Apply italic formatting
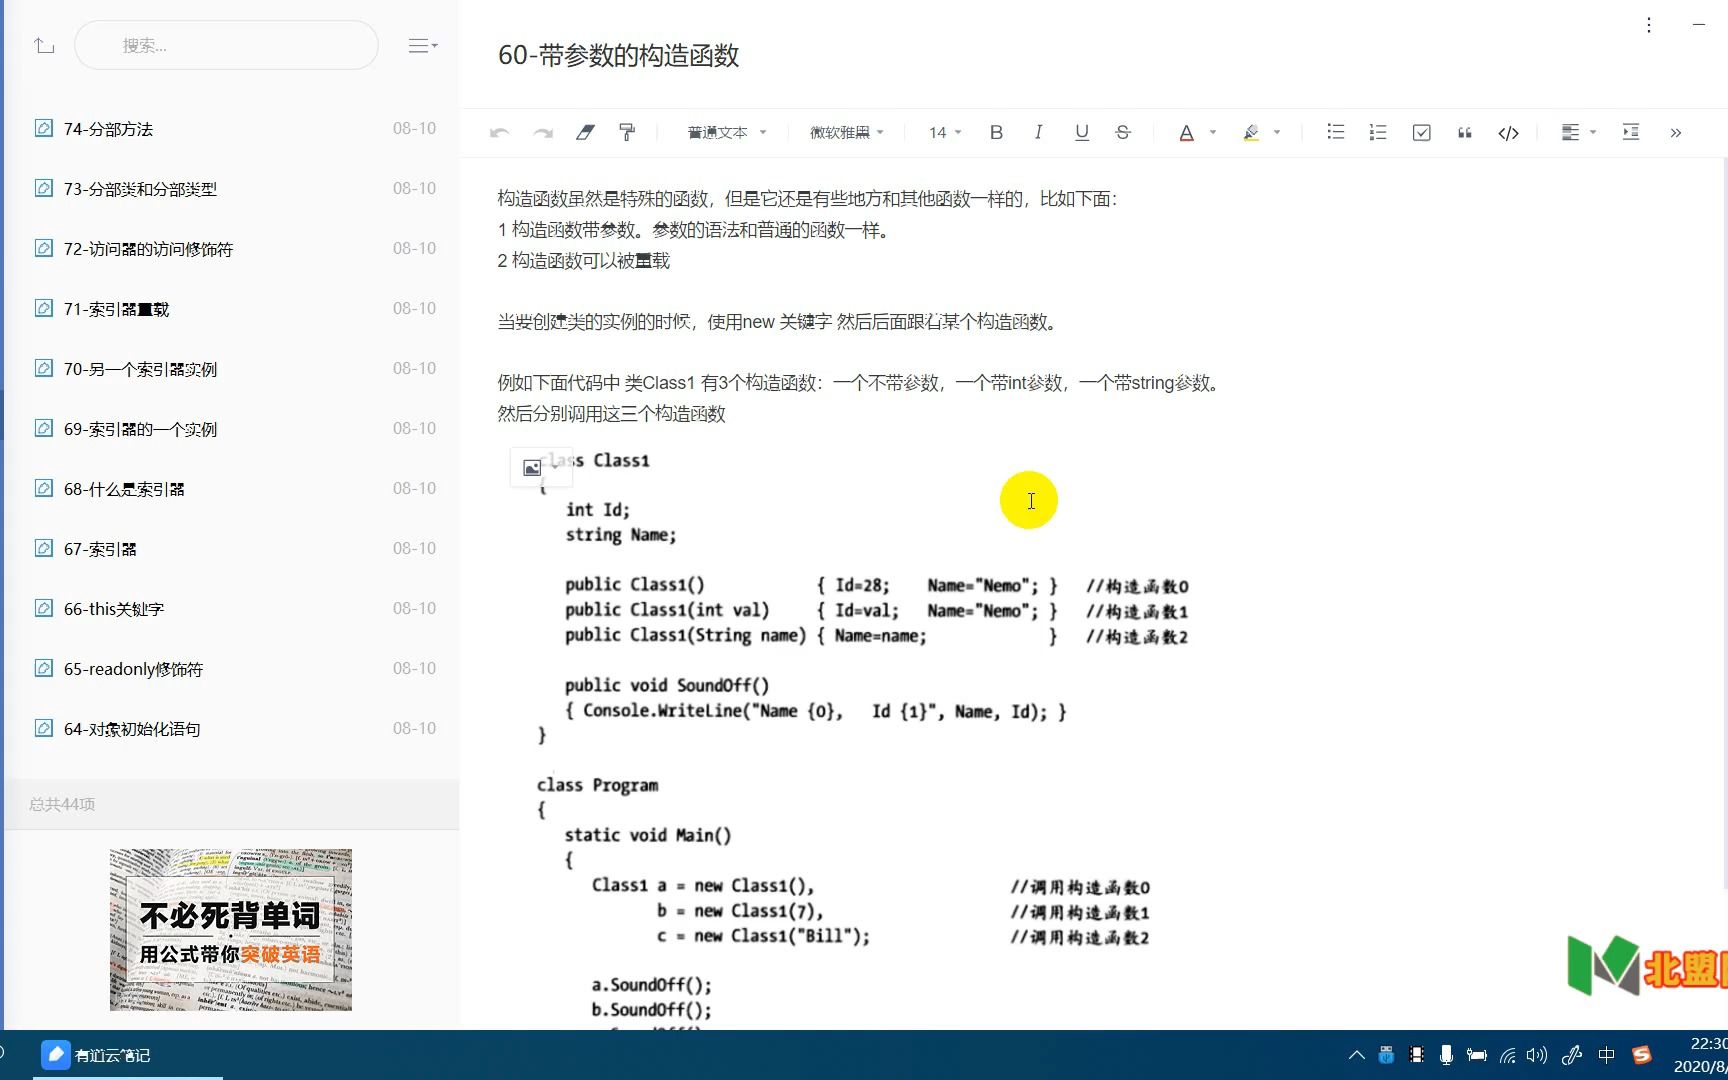1728x1080 pixels. [1039, 131]
